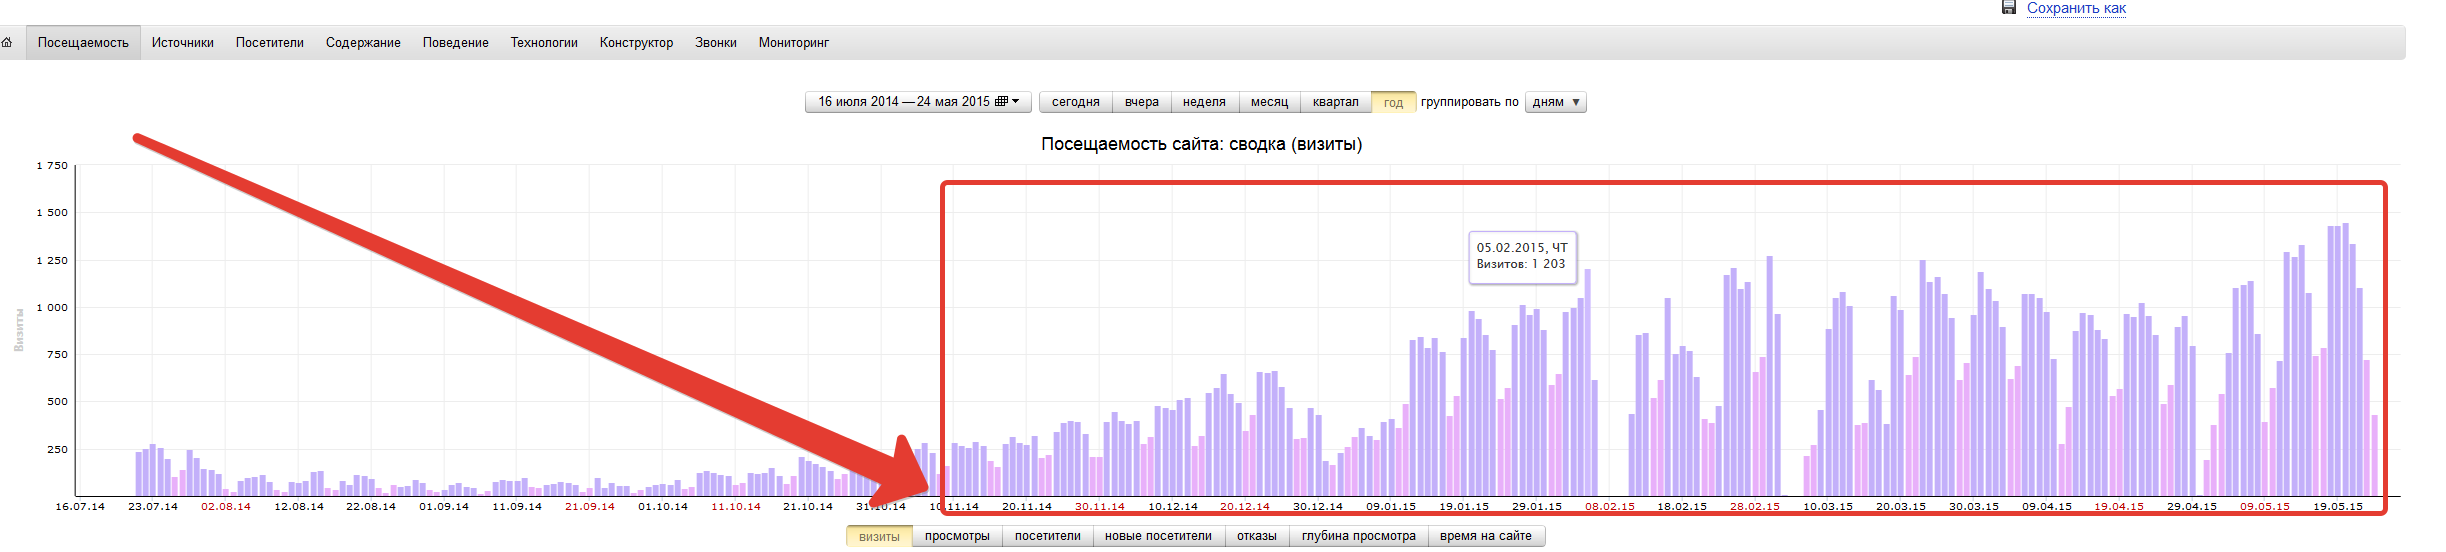The width and height of the screenshot is (2446, 552).
Task: Switch to the посетители chart tab
Action: [x=1047, y=536]
